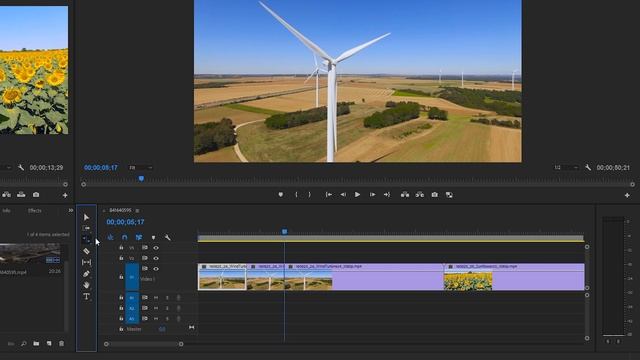Viewport: 640px width, 360px height.
Task: Go to Out point in Program Monitor
Action: (x=387, y=195)
